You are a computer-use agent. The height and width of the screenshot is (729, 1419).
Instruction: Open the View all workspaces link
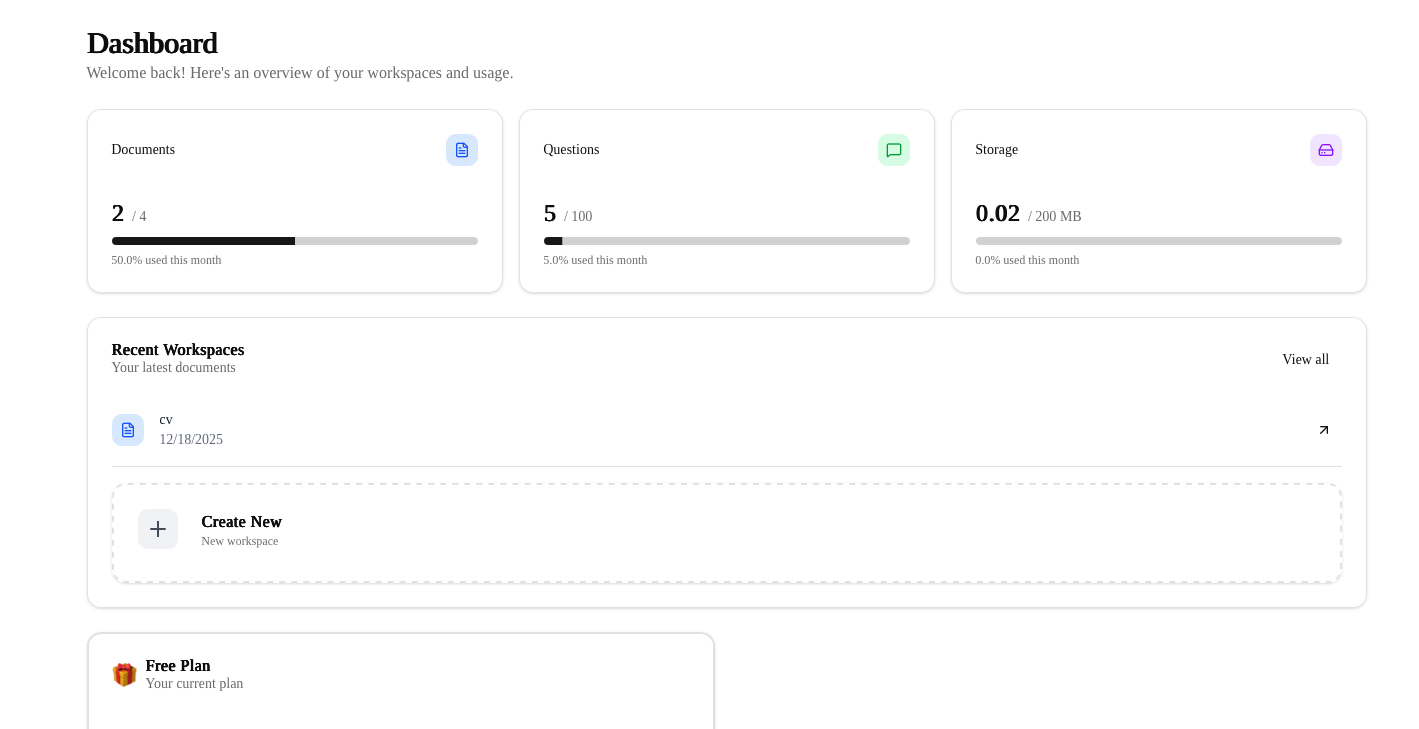tap(1305, 360)
